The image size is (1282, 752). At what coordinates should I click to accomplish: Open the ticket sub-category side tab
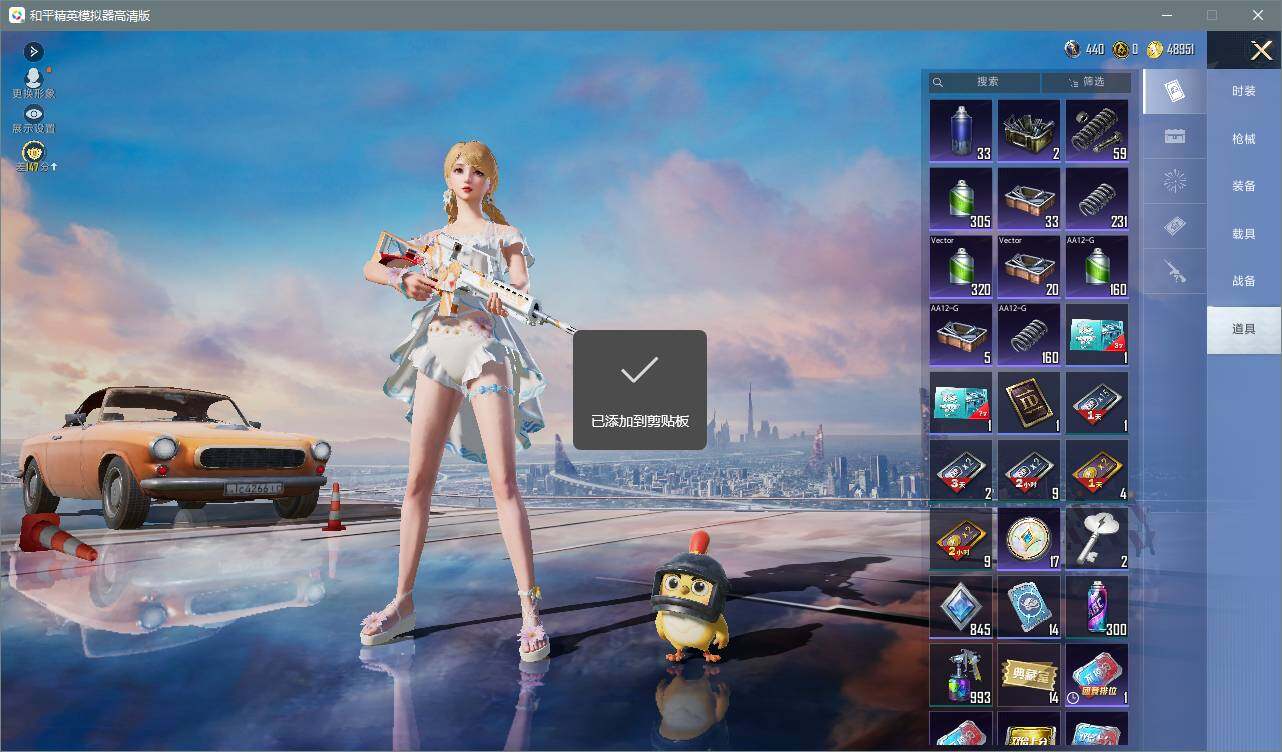1175,227
